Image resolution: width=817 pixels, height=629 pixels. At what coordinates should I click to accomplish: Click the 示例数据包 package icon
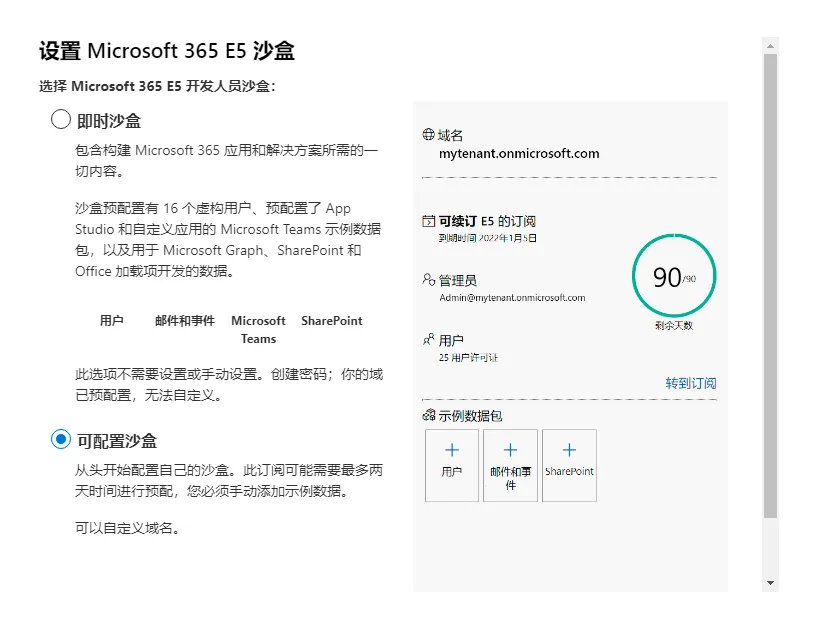pyautogui.click(x=429, y=415)
